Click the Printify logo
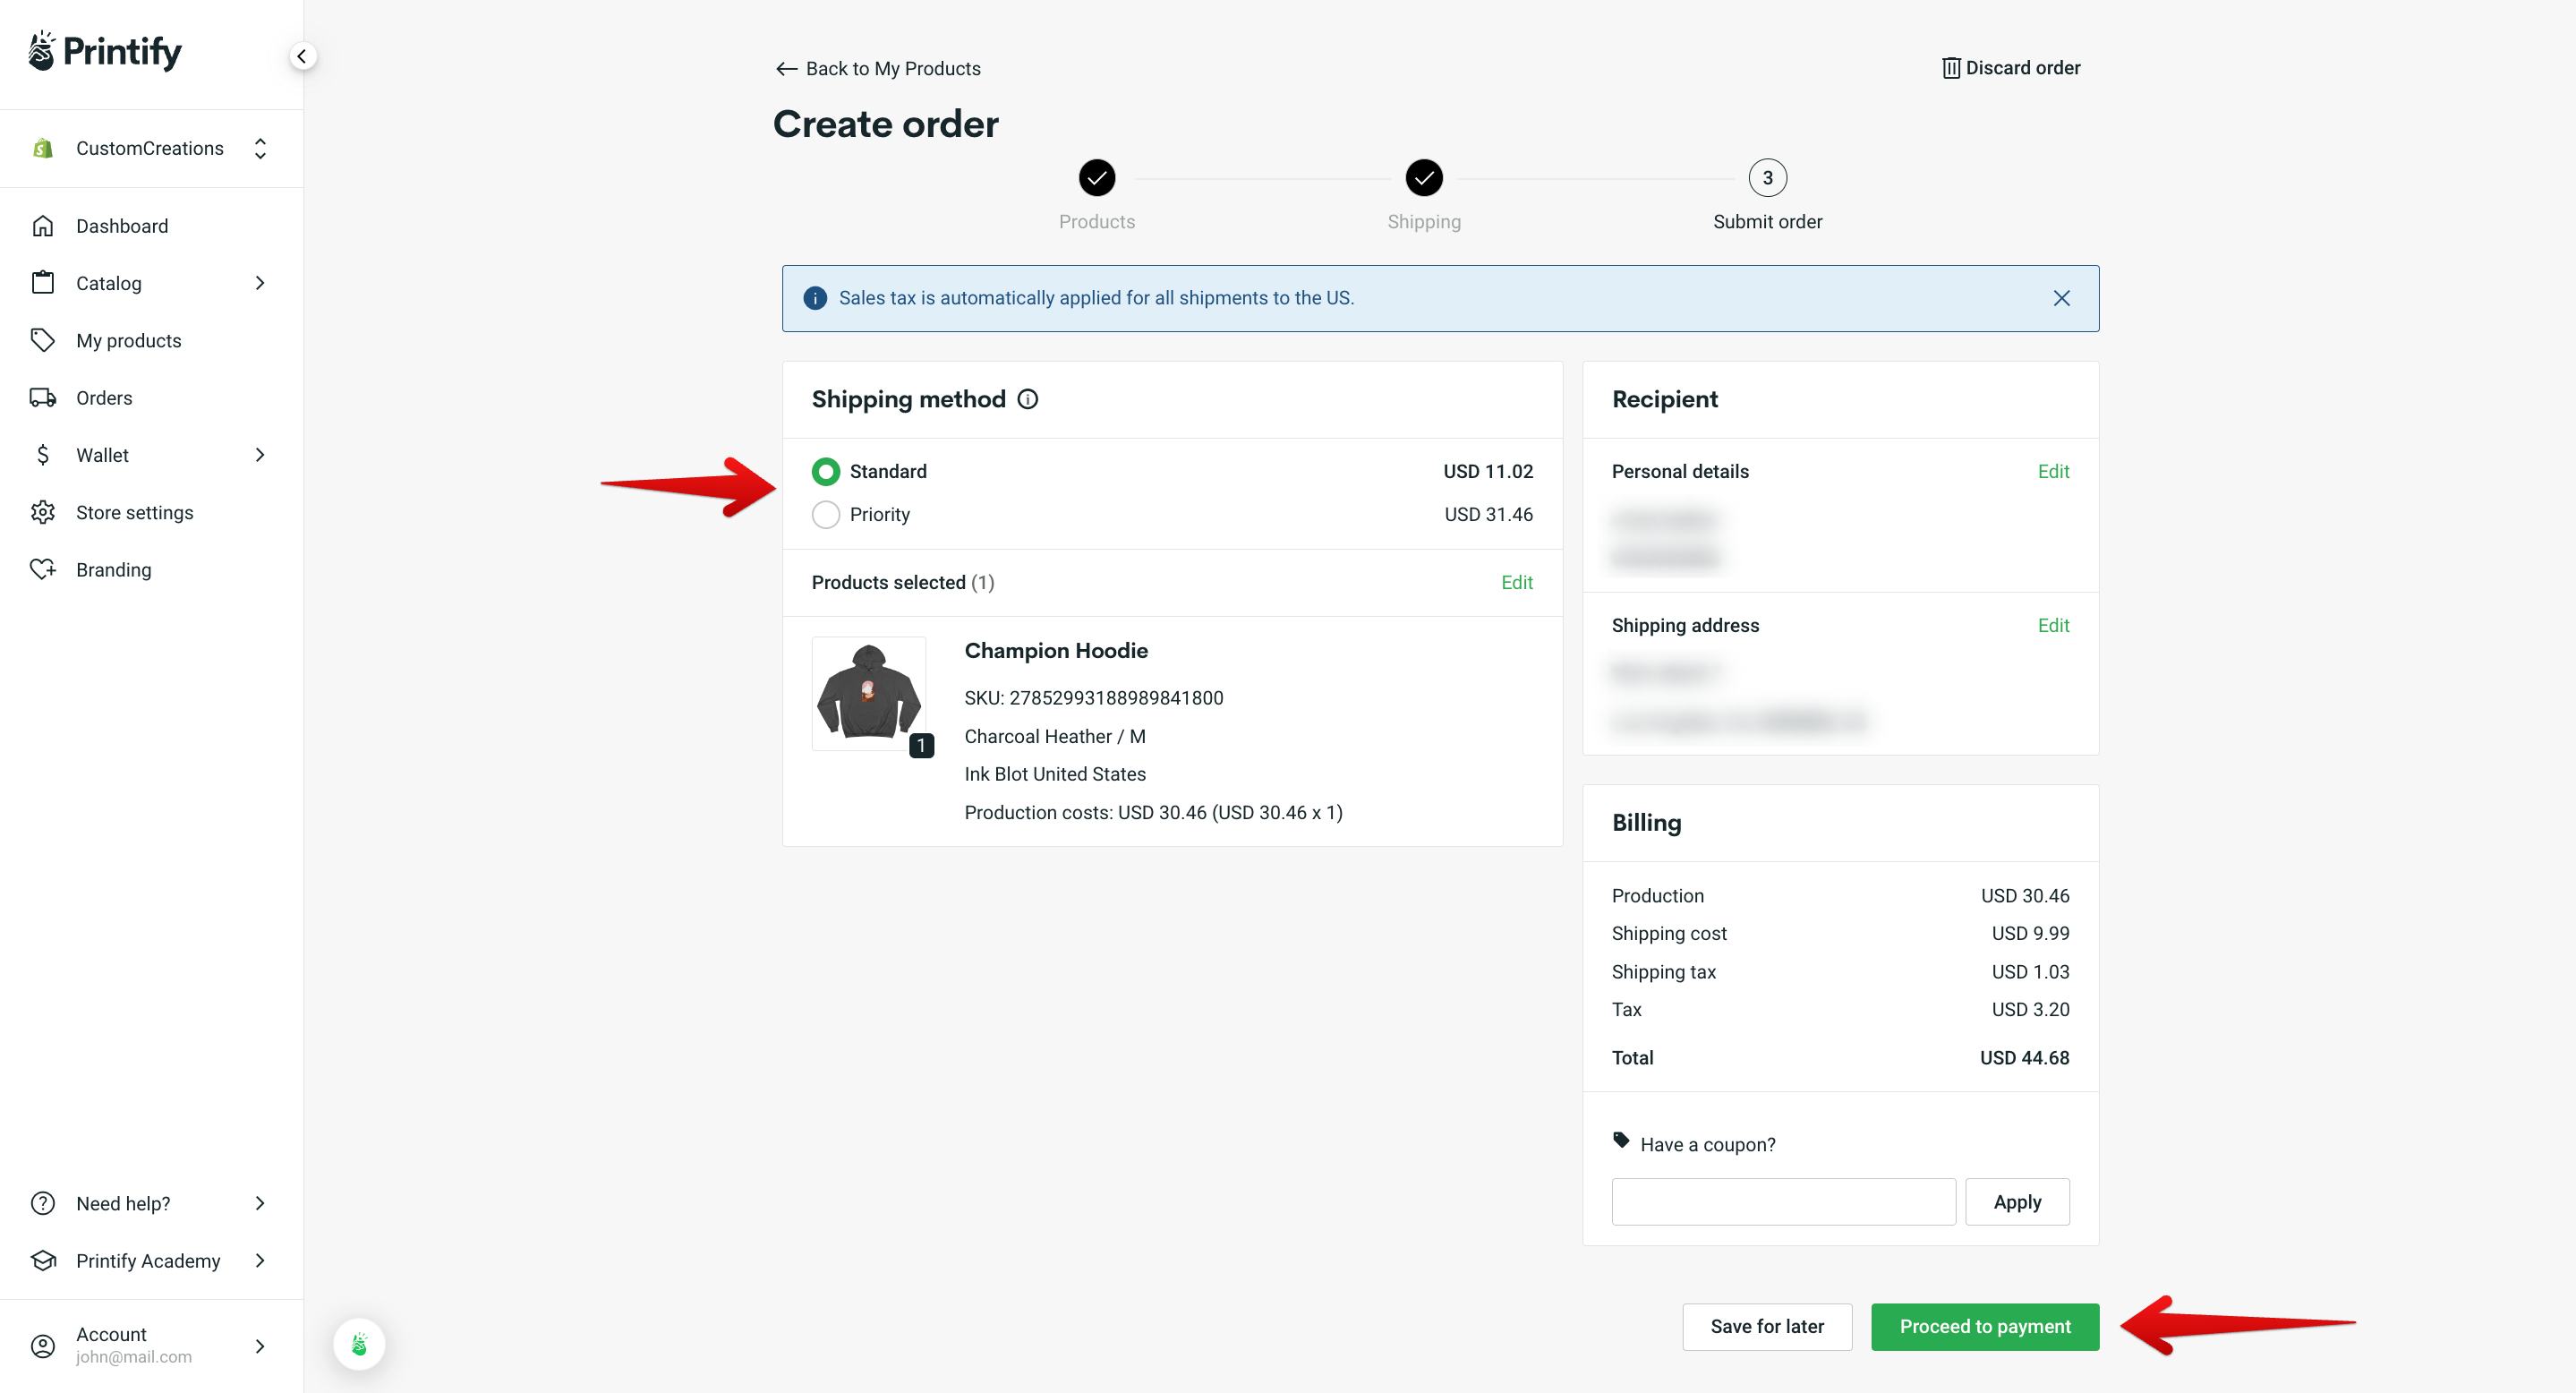The height and width of the screenshot is (1393, 2576). [105, 51]
